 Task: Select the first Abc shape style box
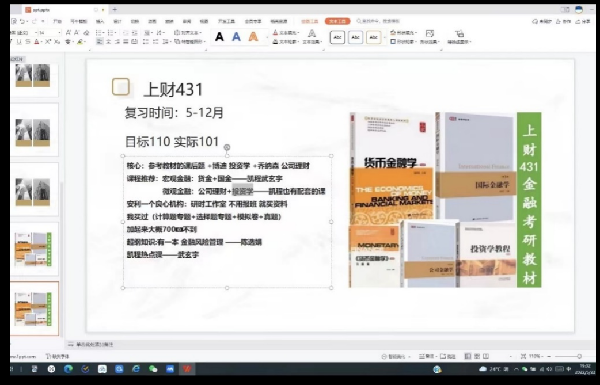click(x=337, y=37)
